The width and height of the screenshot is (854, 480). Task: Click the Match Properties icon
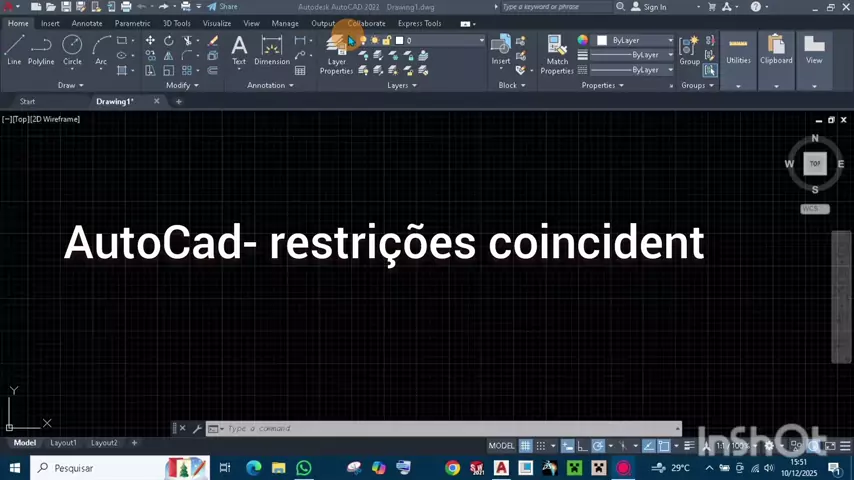pos(557,55)
